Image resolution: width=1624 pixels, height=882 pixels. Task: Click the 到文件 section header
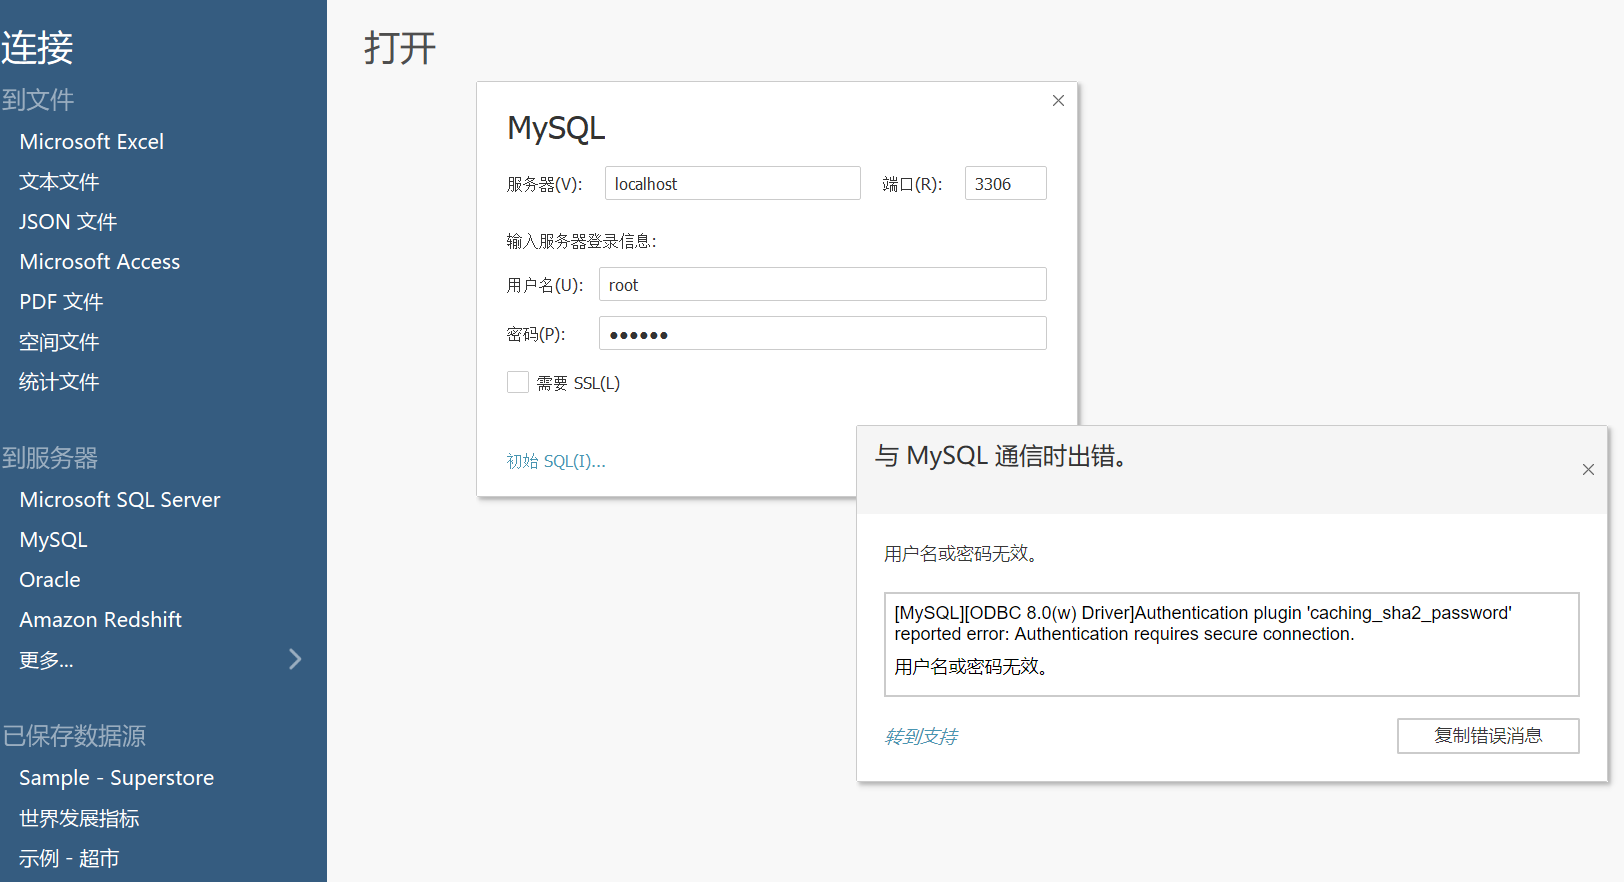click(x=38, y=100)
